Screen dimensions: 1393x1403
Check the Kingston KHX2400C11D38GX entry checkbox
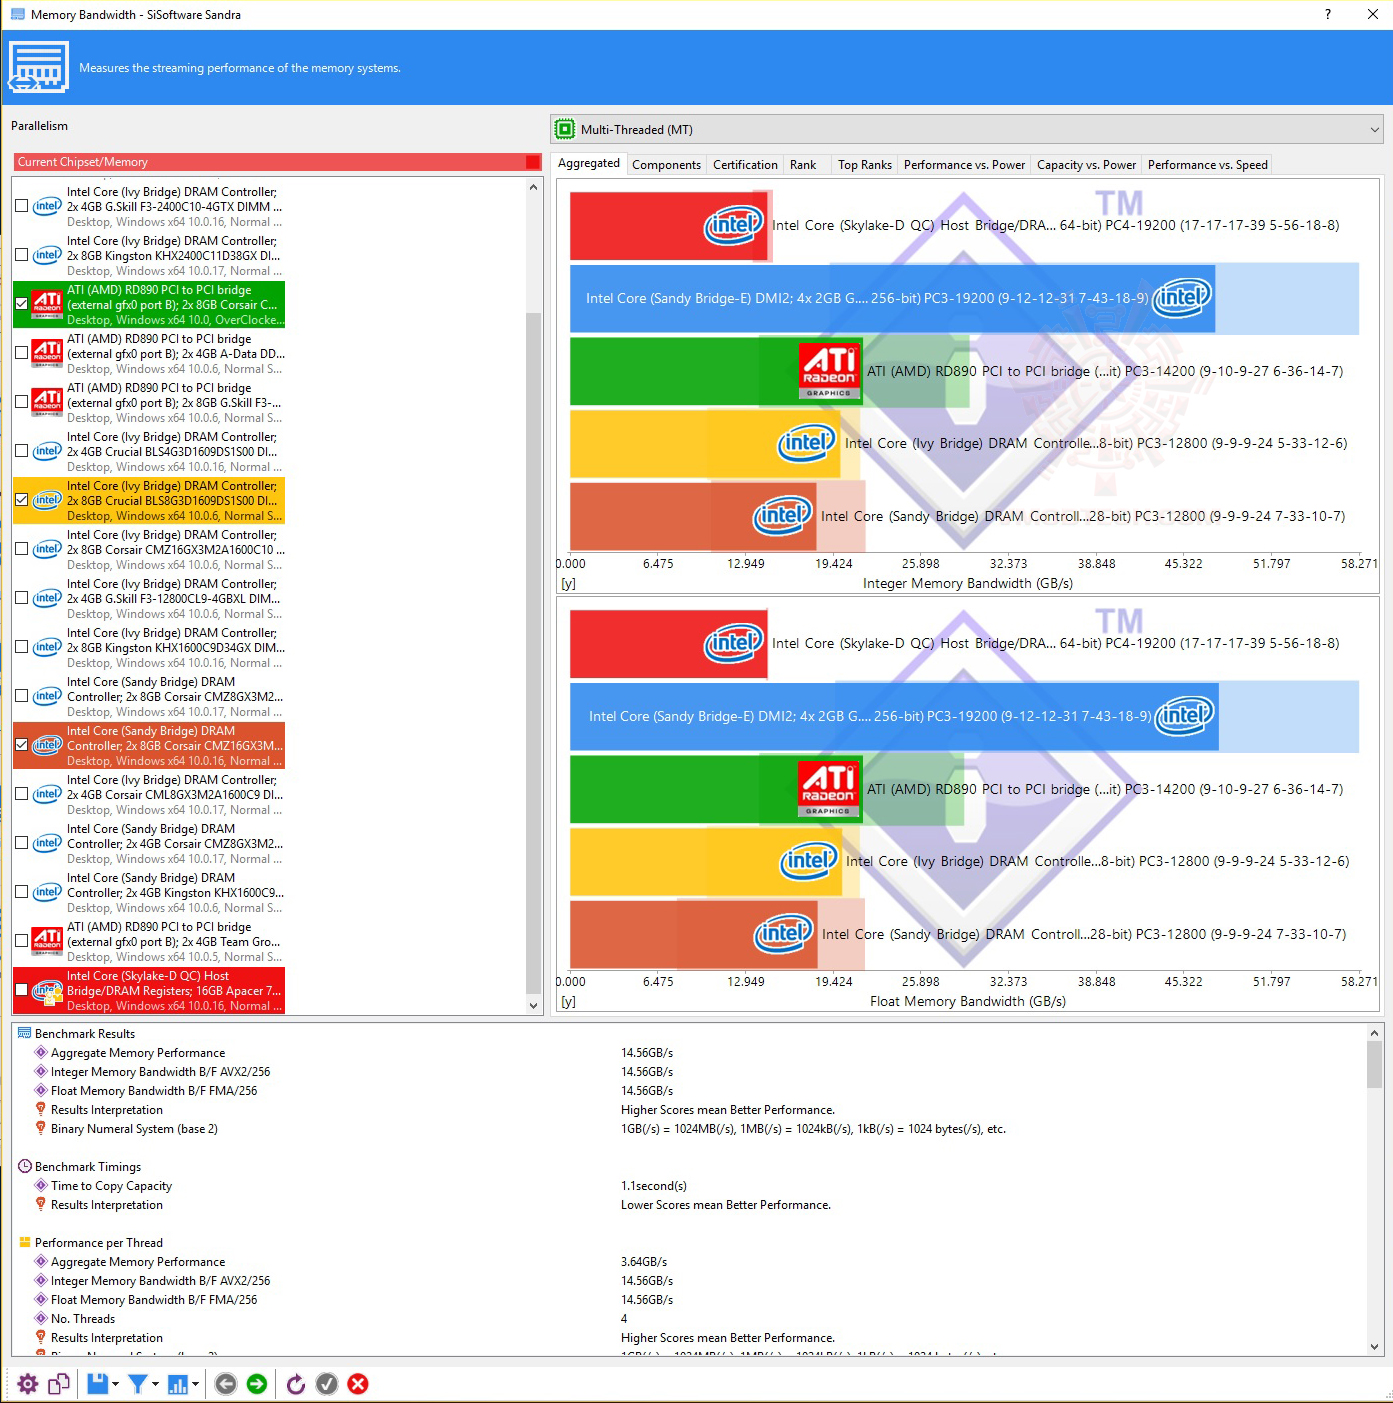(x=22, y=255)
